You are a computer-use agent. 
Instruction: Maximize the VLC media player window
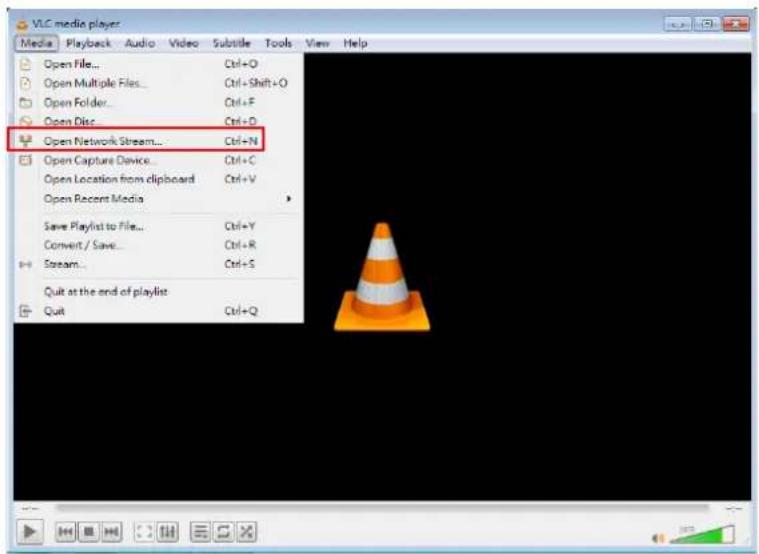click(x=706, y=24)
